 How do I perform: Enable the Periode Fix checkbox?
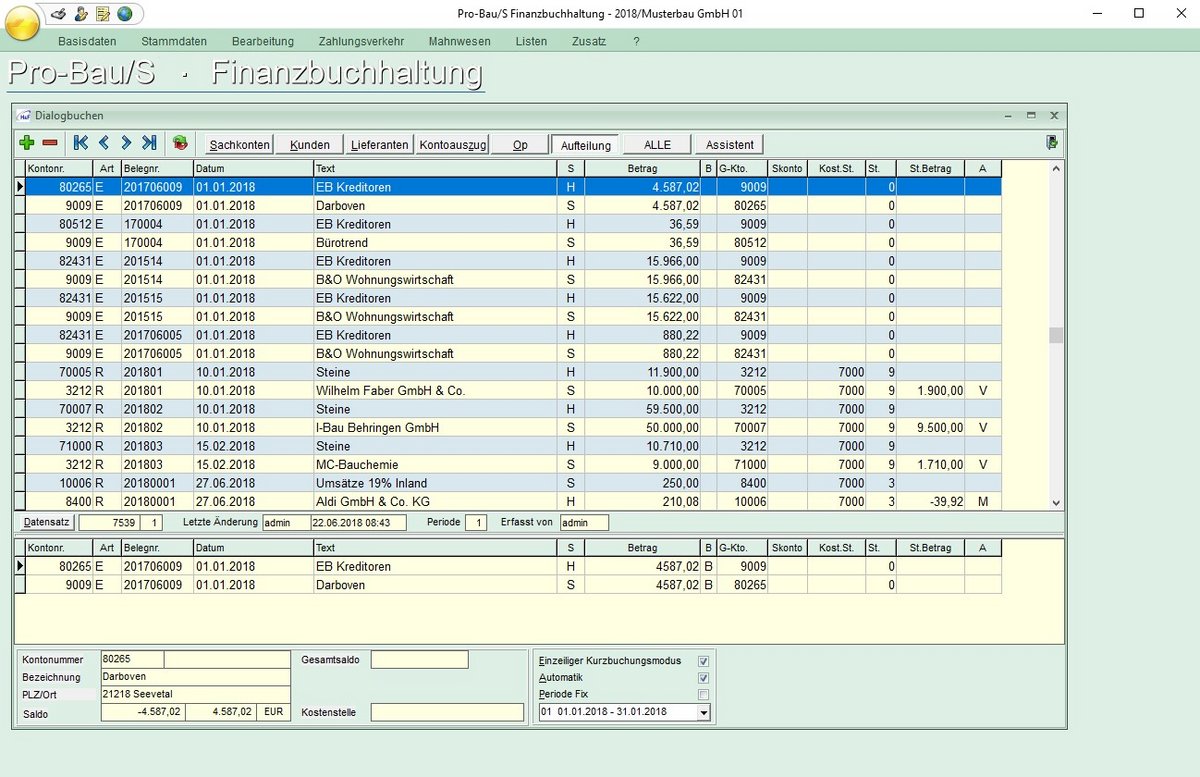pos(703,695)
